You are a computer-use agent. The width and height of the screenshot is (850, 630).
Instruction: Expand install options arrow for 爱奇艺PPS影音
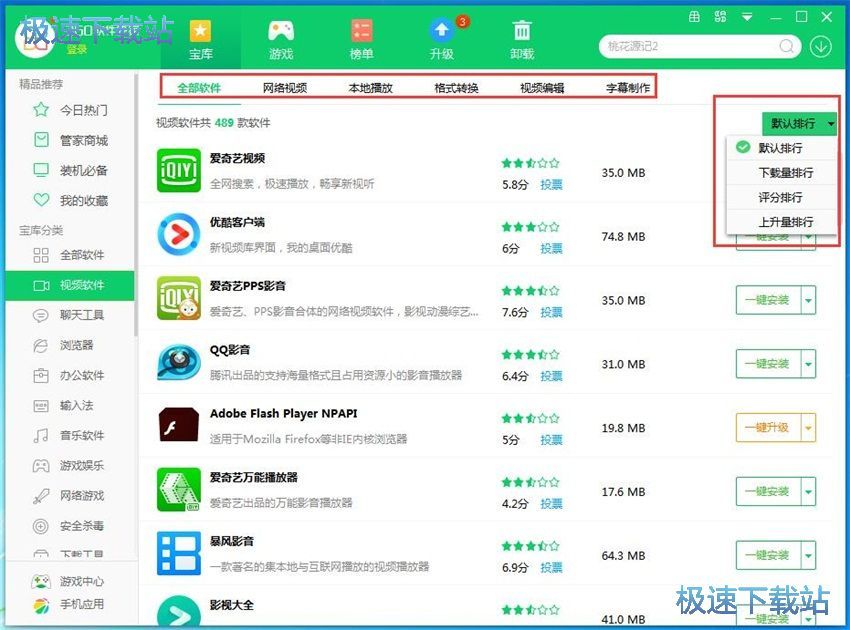click(x=808, y=300)
